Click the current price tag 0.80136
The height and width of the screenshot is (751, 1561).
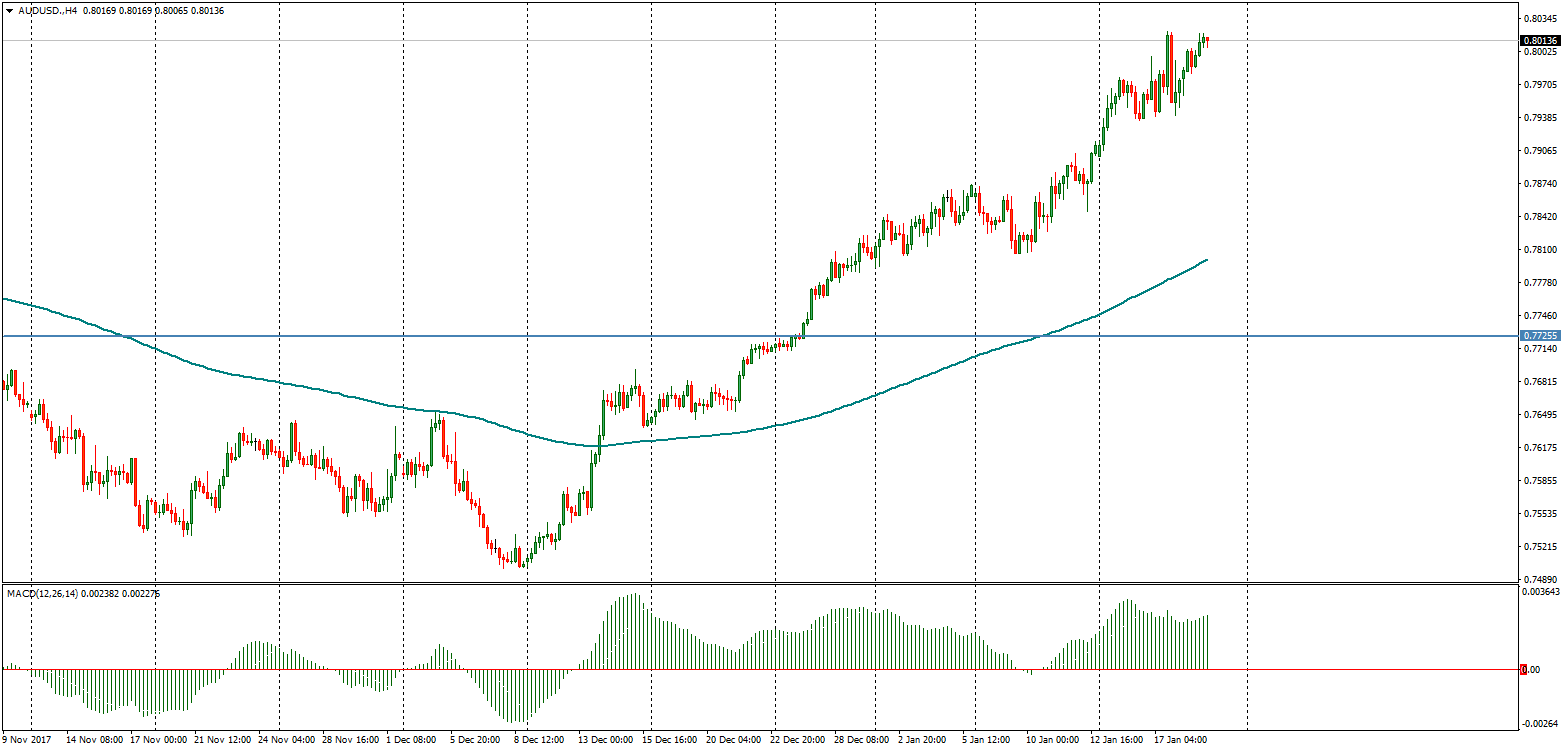[x=1538, y=41]
